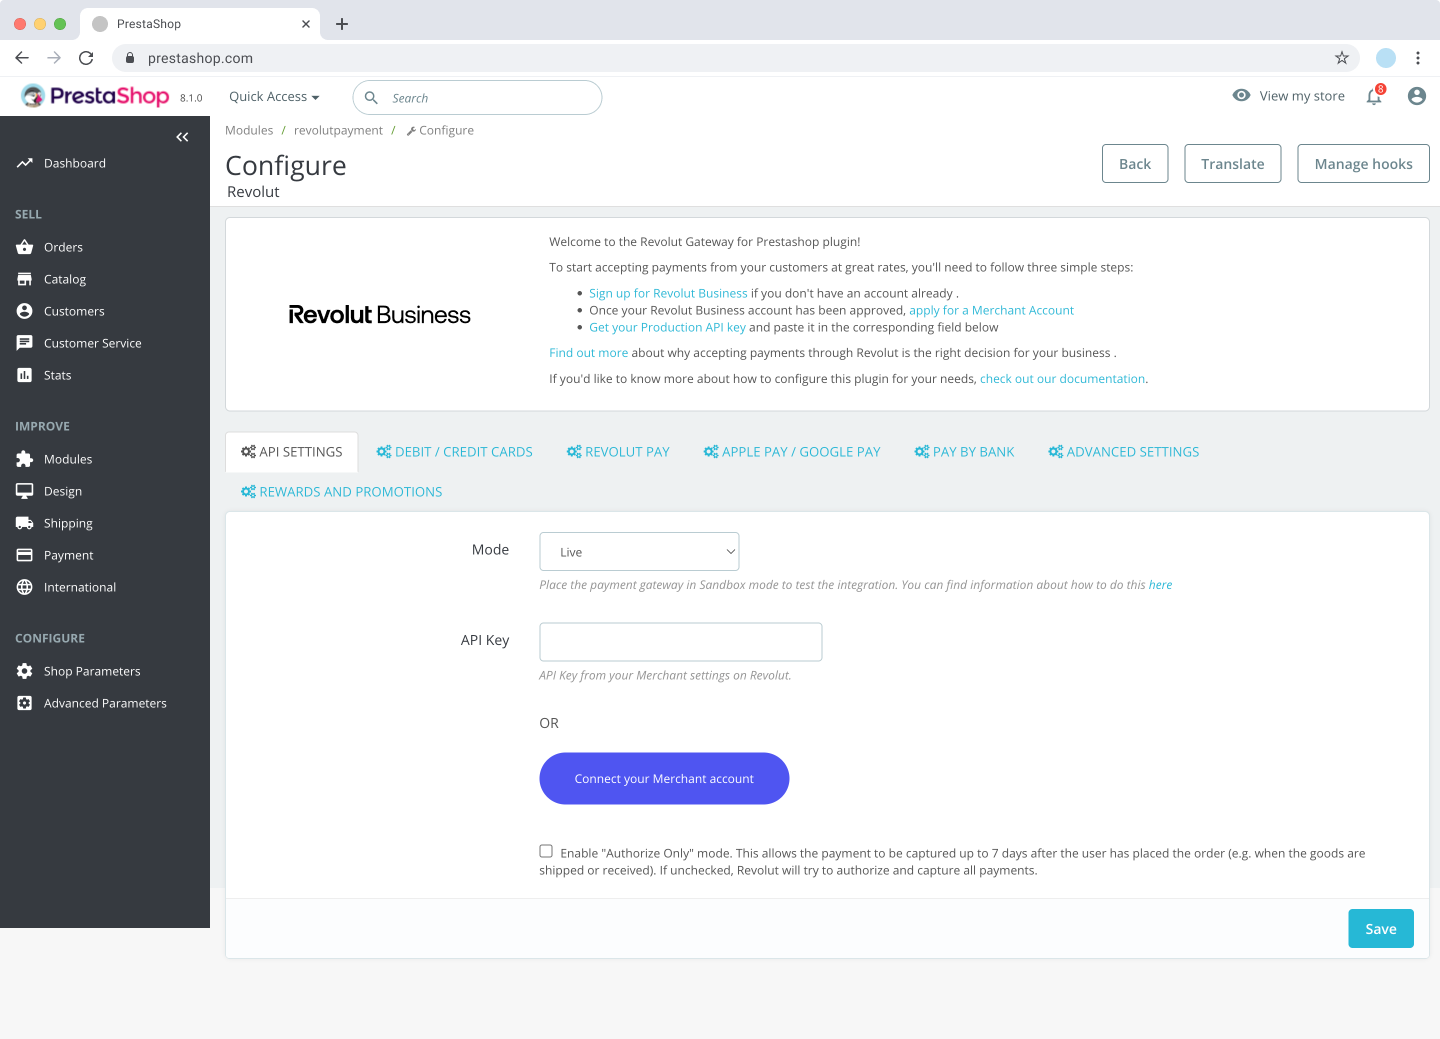Image resolution: width=1440 pixels, height=1039 pixels.
Task: Open Customer Service in sidebar
Action: point(92,343)
